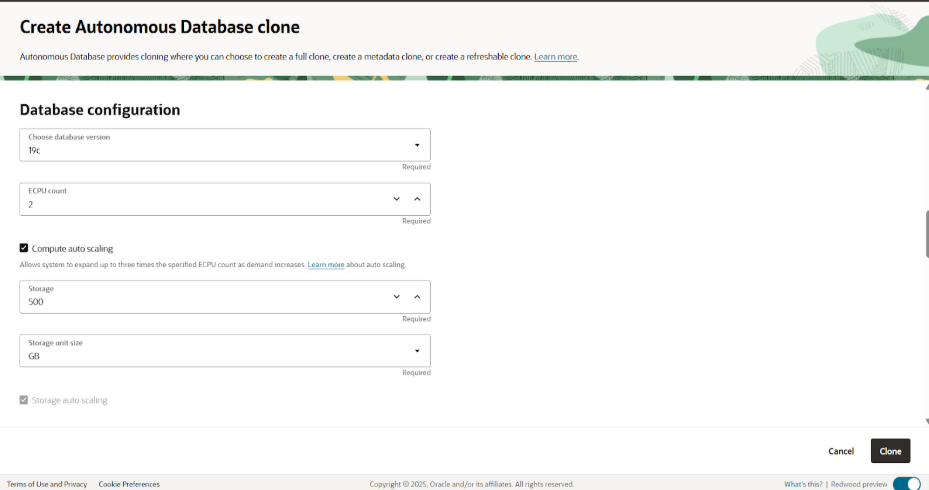Viewport: 929px width, 490px height.
Task: Open Cookie Preferences link
Action: pyautogui.click(x=129, y=484)
